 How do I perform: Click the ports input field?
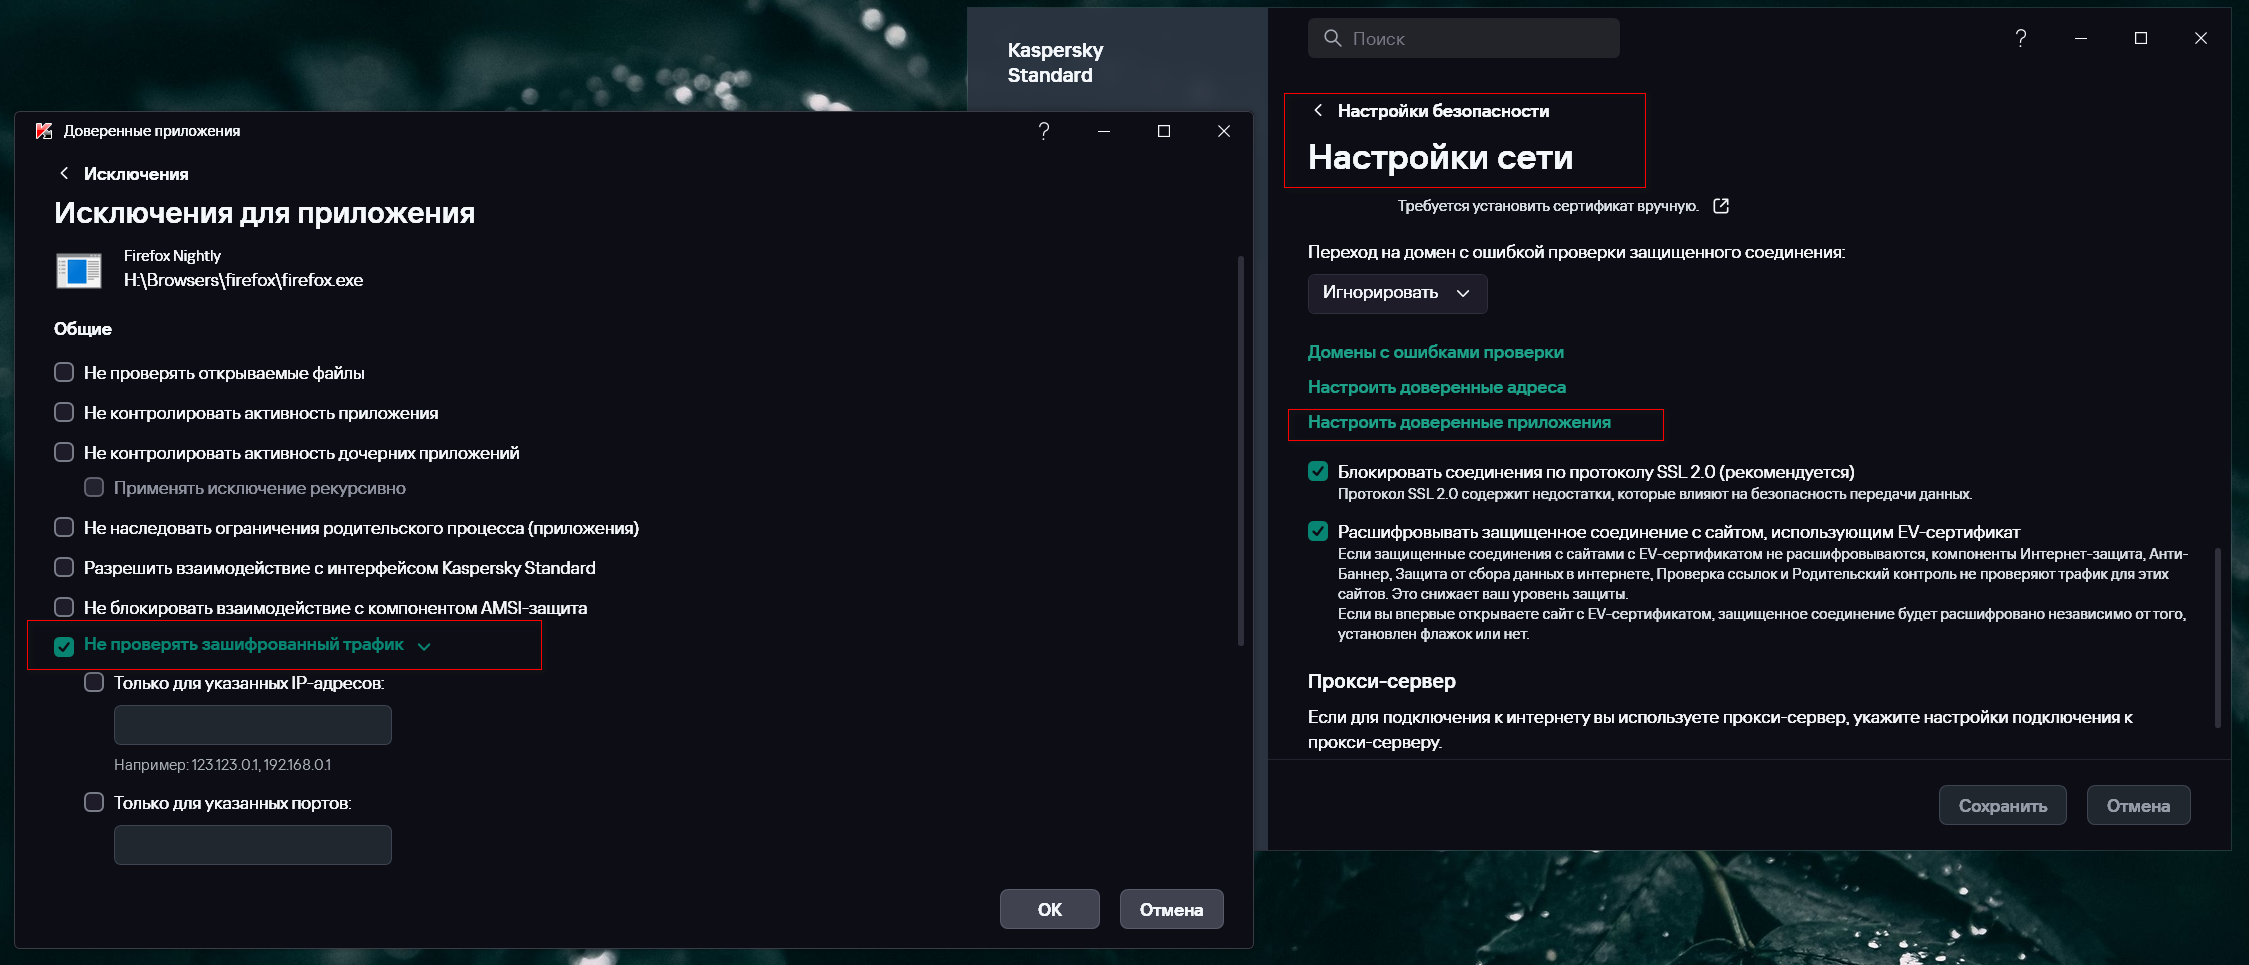pyautogui.click(x=252, y=845)
